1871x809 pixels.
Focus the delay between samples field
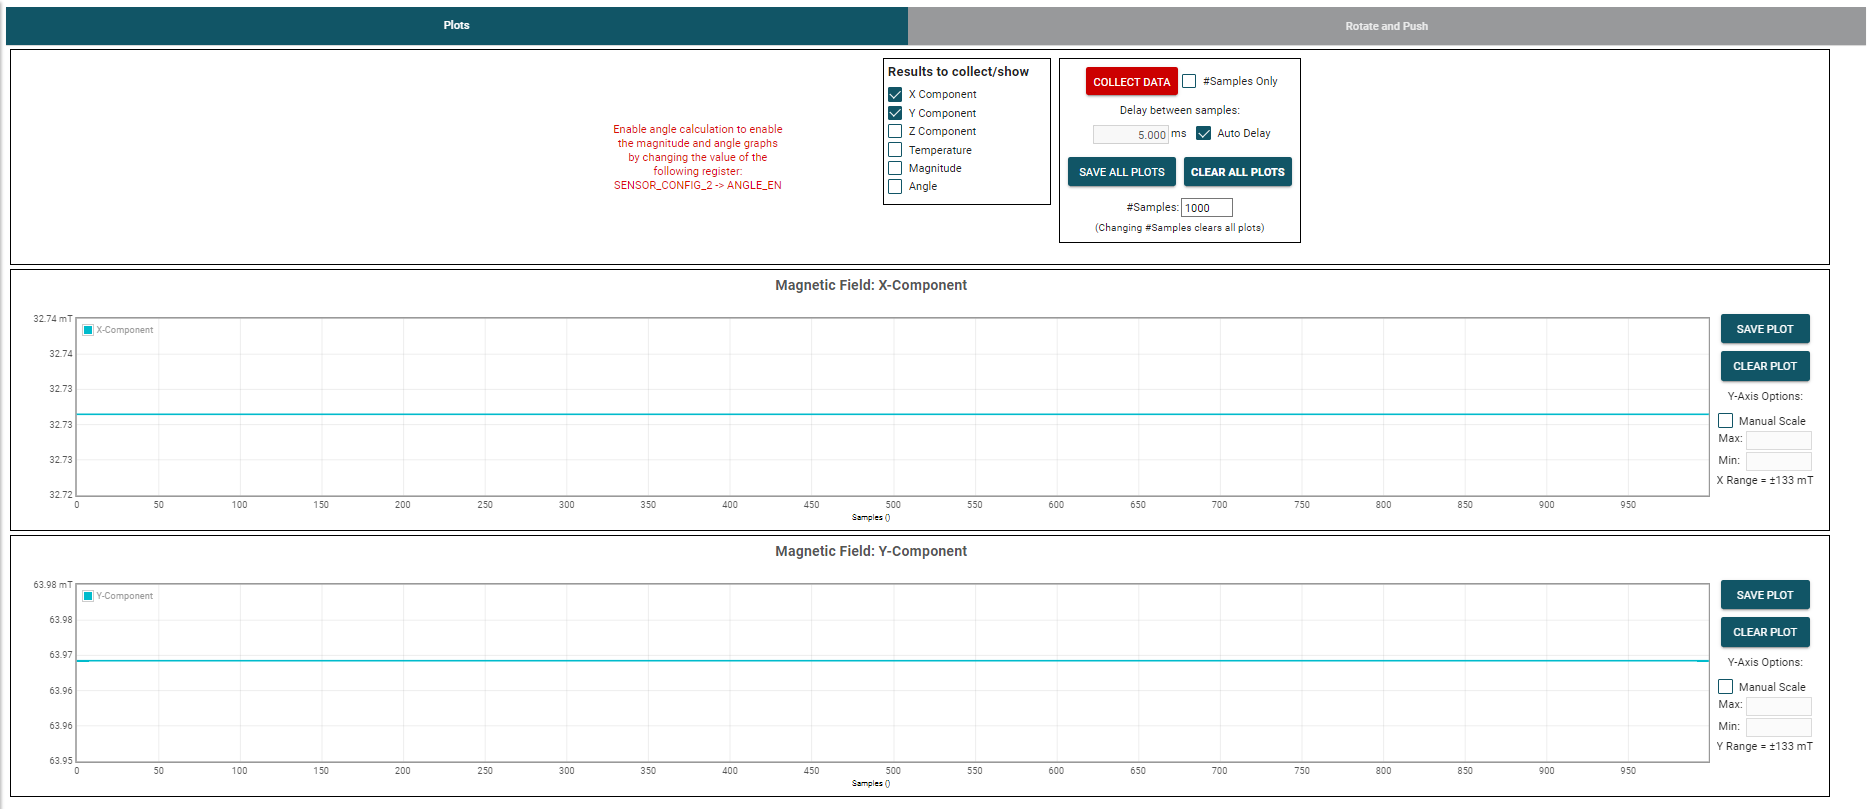tap(1131, 134)
